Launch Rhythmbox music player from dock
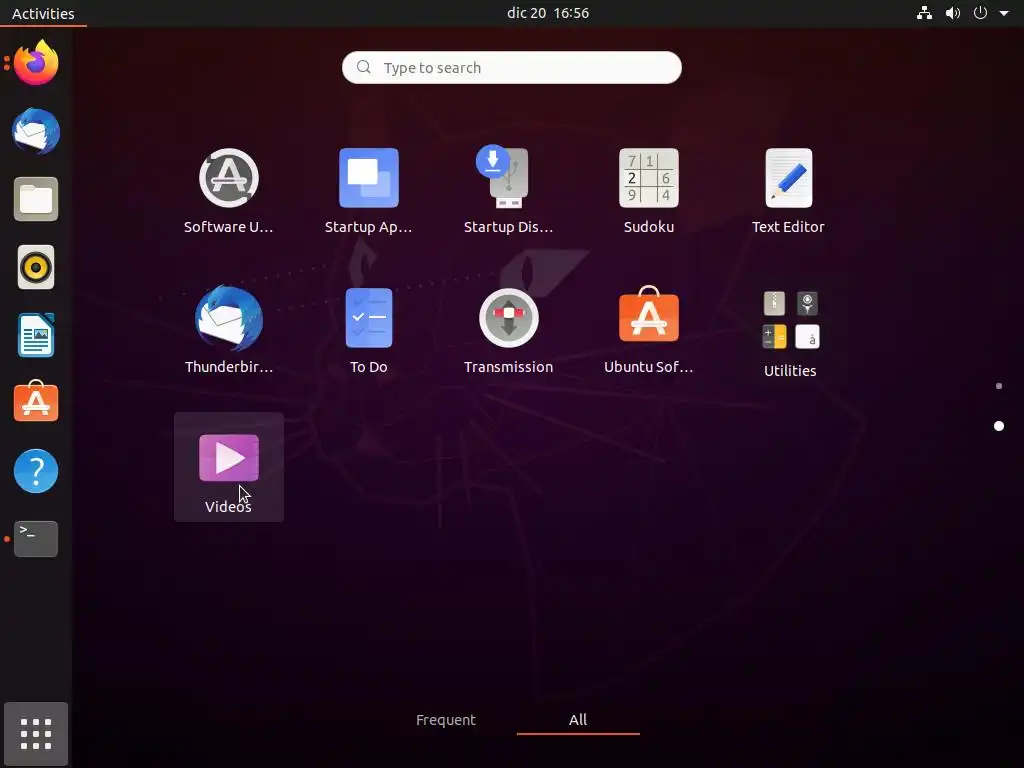Image resolution: width=1024 pixels, height=768 pixels. point(36,267)
